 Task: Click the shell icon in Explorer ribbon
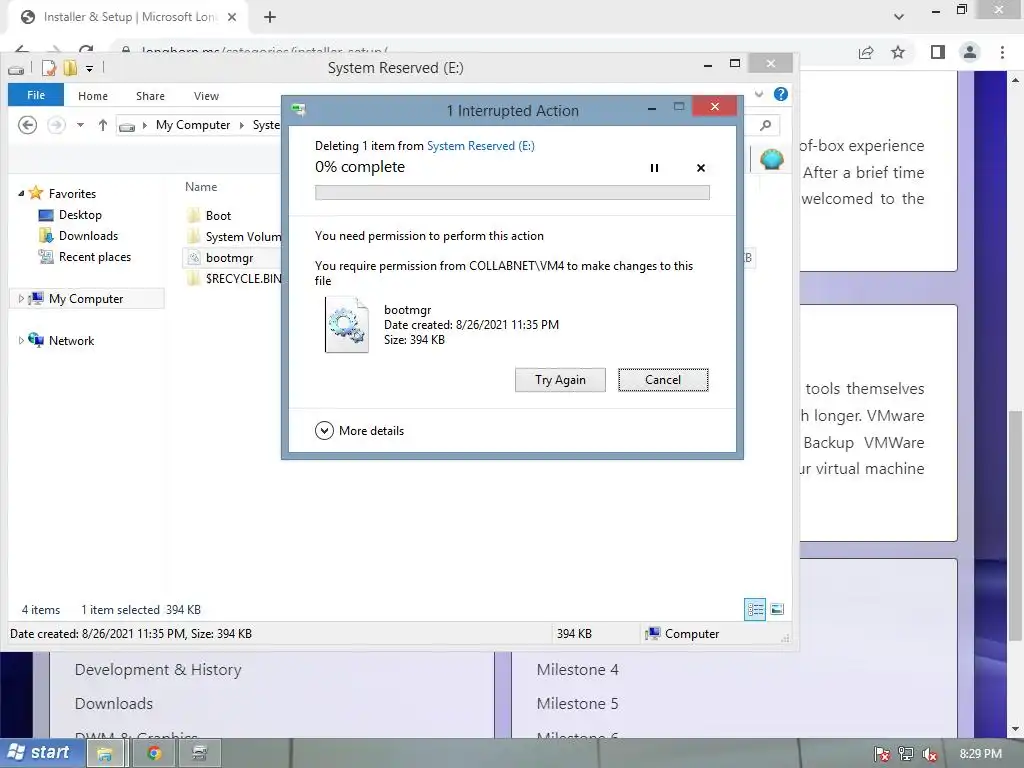771,159
